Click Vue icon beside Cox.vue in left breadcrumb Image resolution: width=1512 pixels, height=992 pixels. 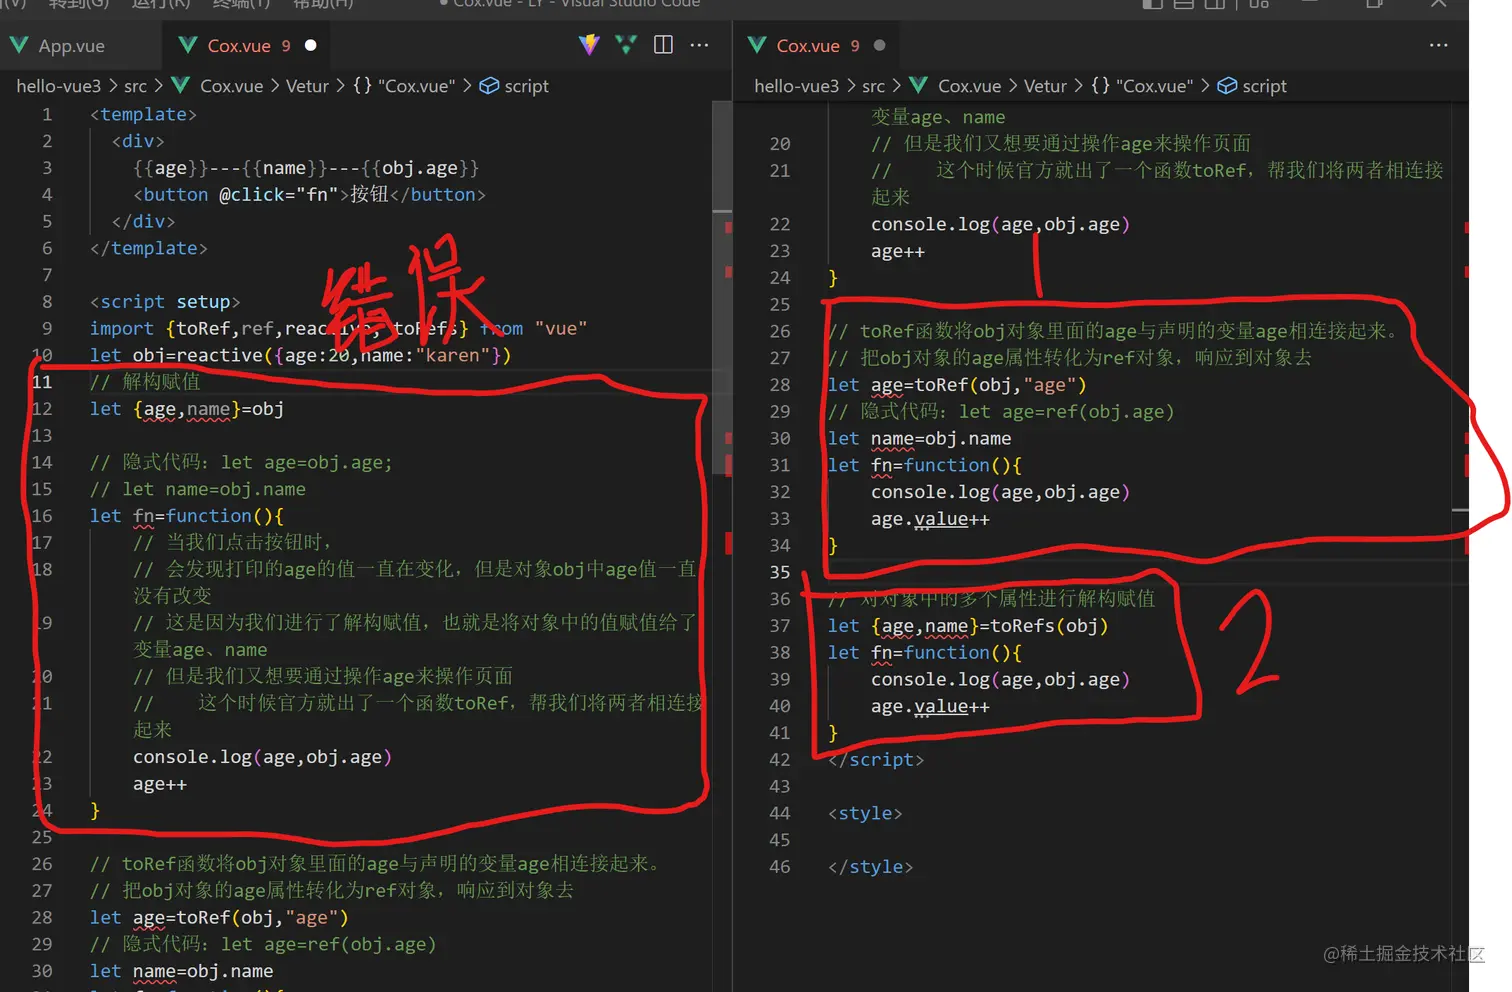click(180, 86)
